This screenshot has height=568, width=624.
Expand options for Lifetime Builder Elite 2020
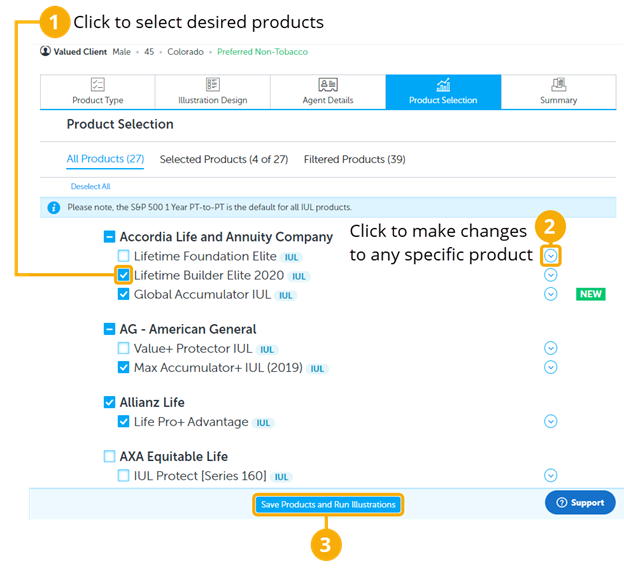[550, 275]
